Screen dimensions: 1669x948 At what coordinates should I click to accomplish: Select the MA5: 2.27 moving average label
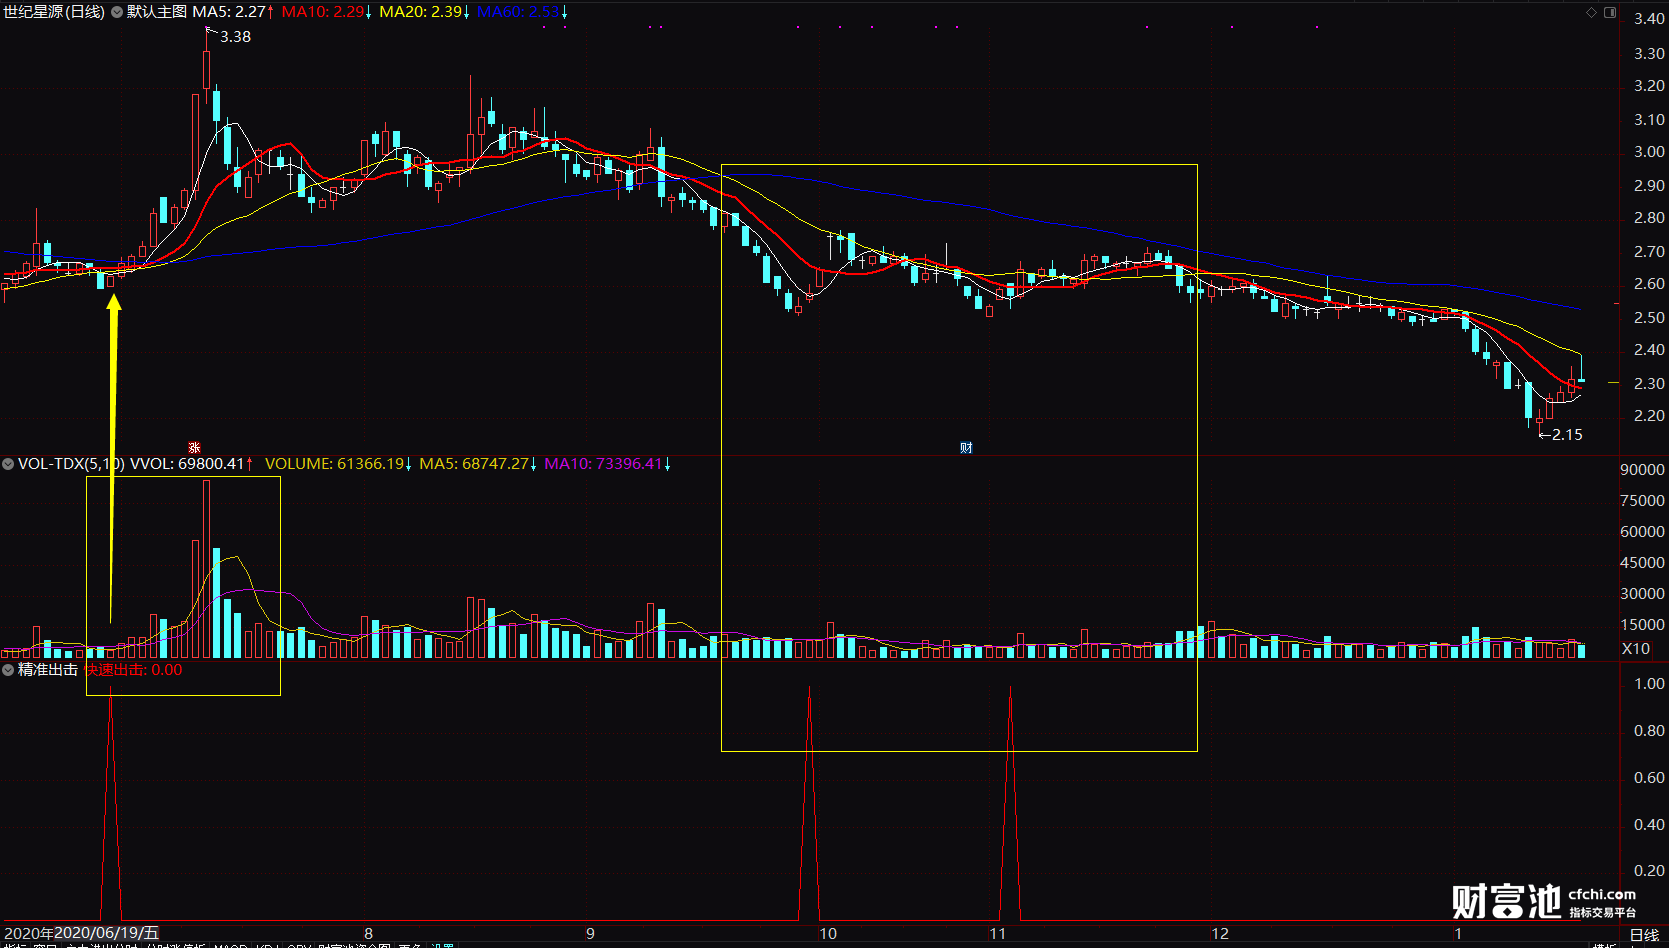click(x=229, y=12)
